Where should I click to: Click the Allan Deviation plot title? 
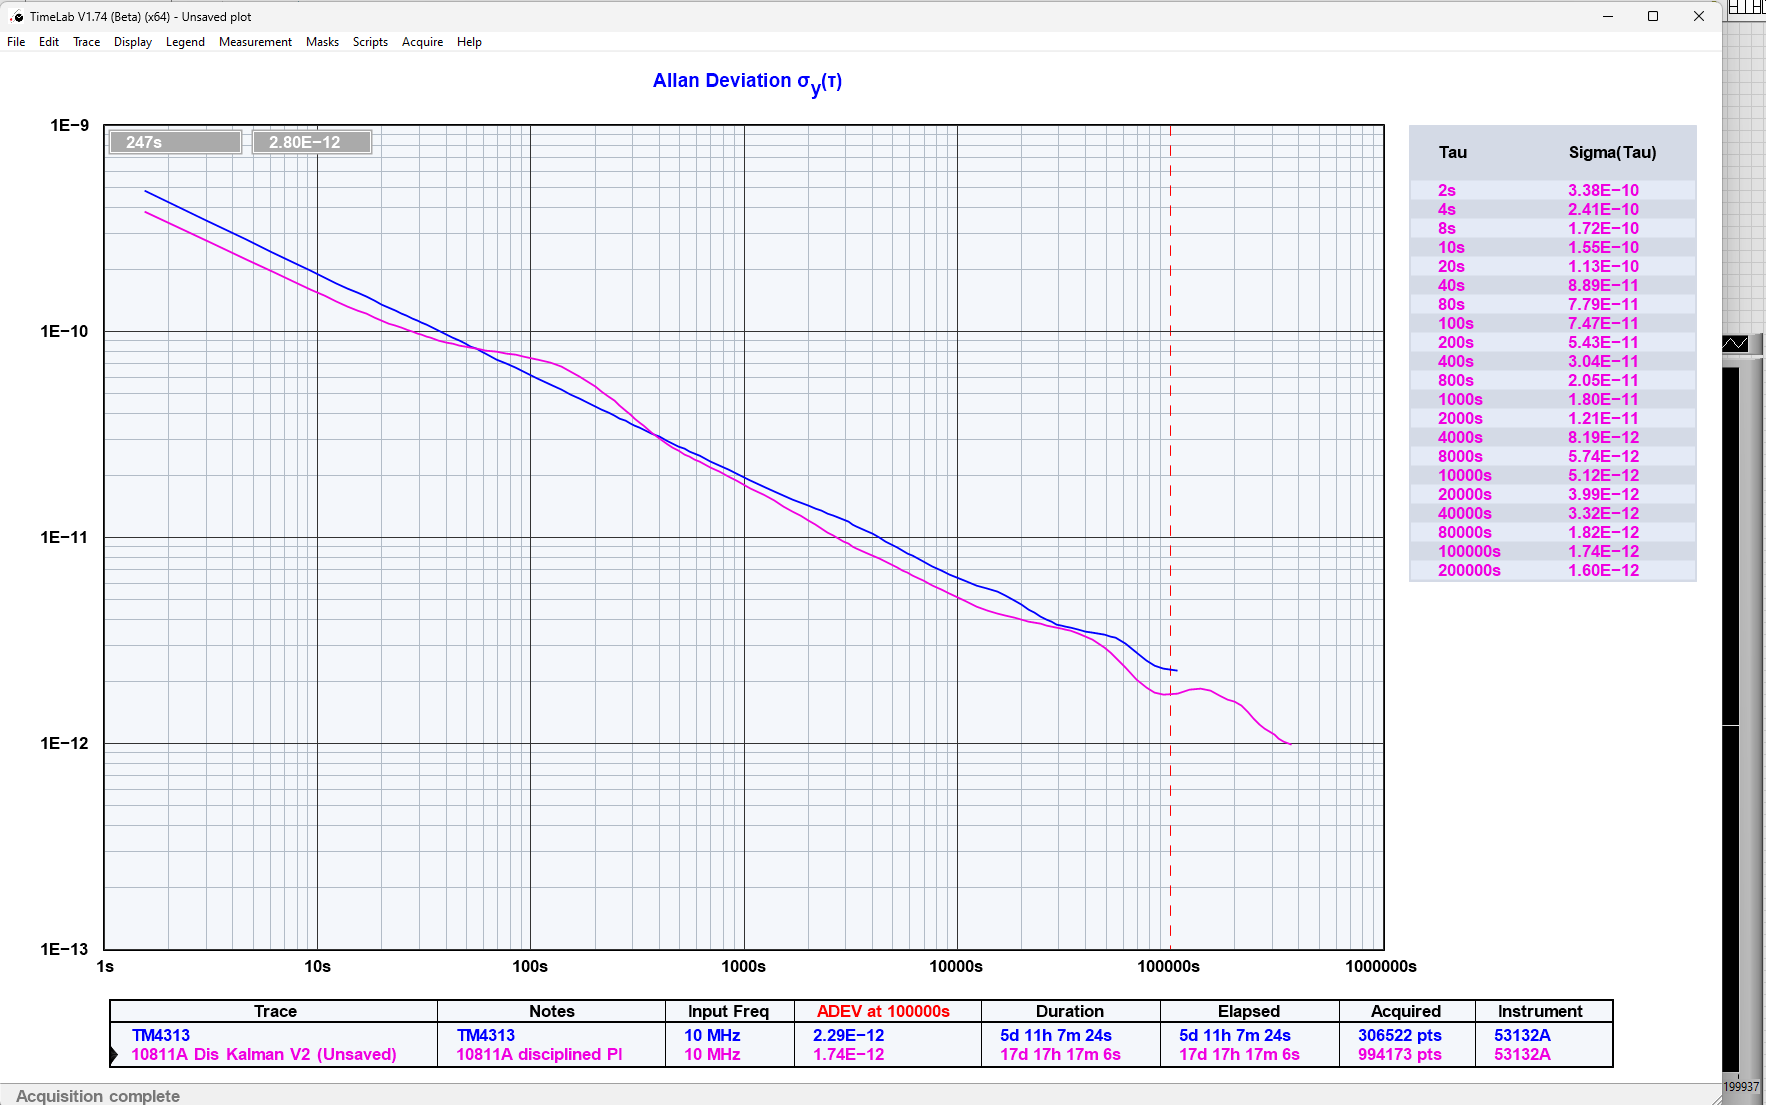coord(747,82)
